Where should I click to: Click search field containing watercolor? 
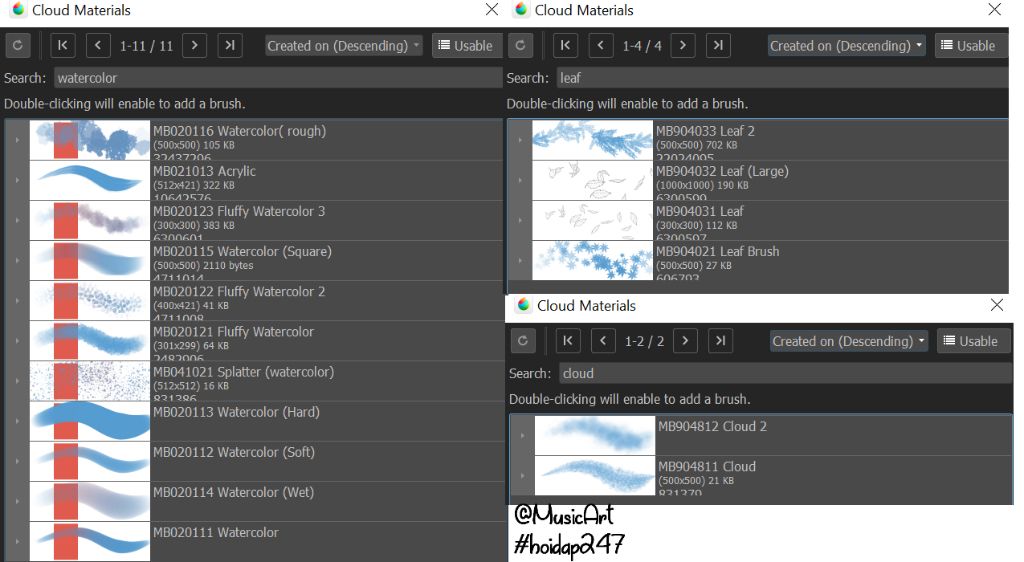click(x=278, y=78)
